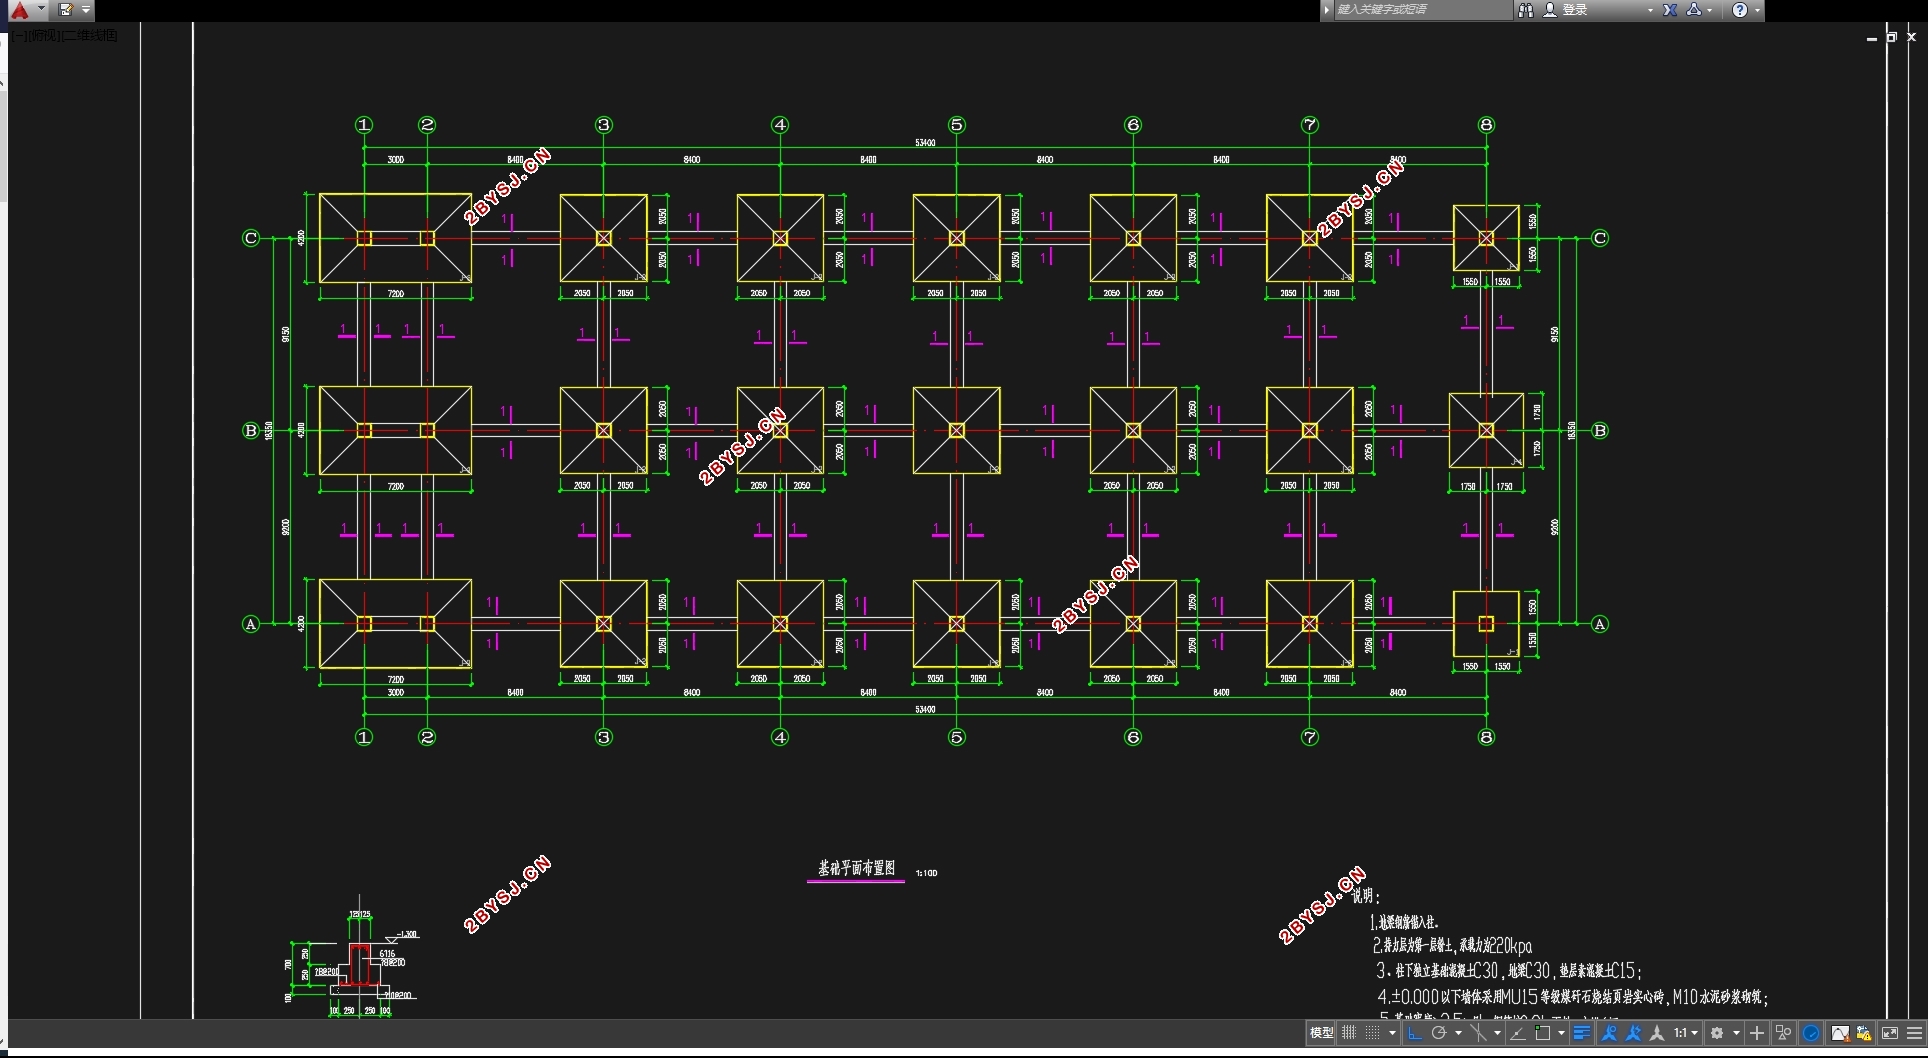Restore down the drawing document window
The width and height of the screenshot is (1928, 1058).
click(1891, 37)
